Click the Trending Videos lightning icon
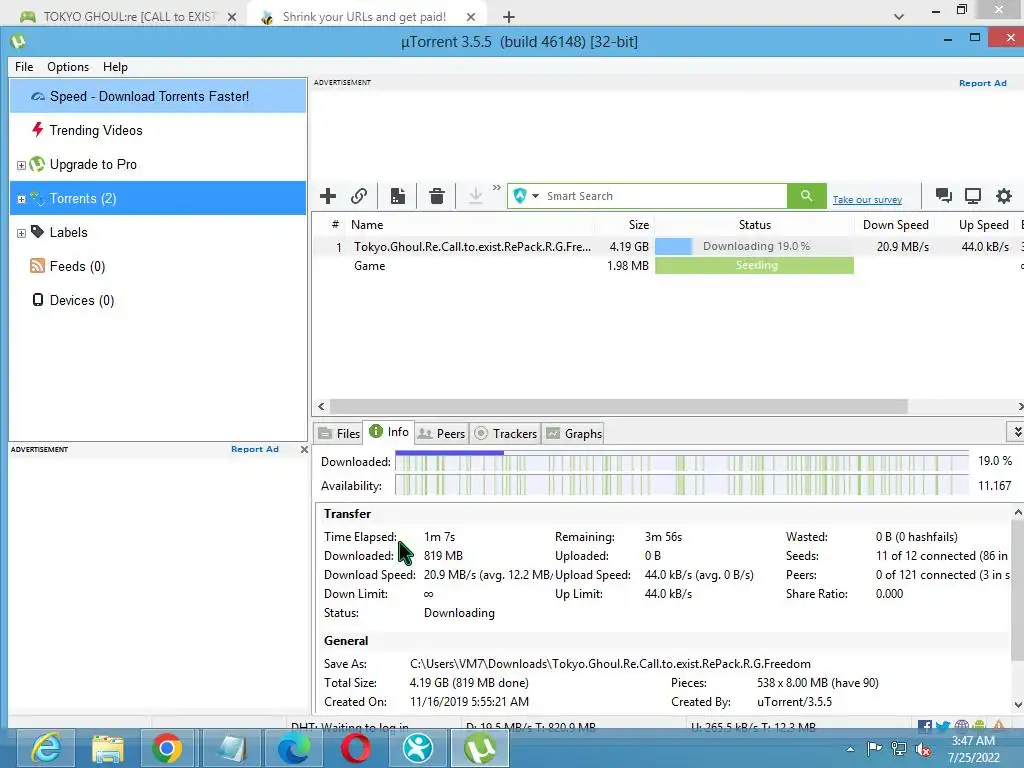1024x768 pixels. (x=38, y=129)
